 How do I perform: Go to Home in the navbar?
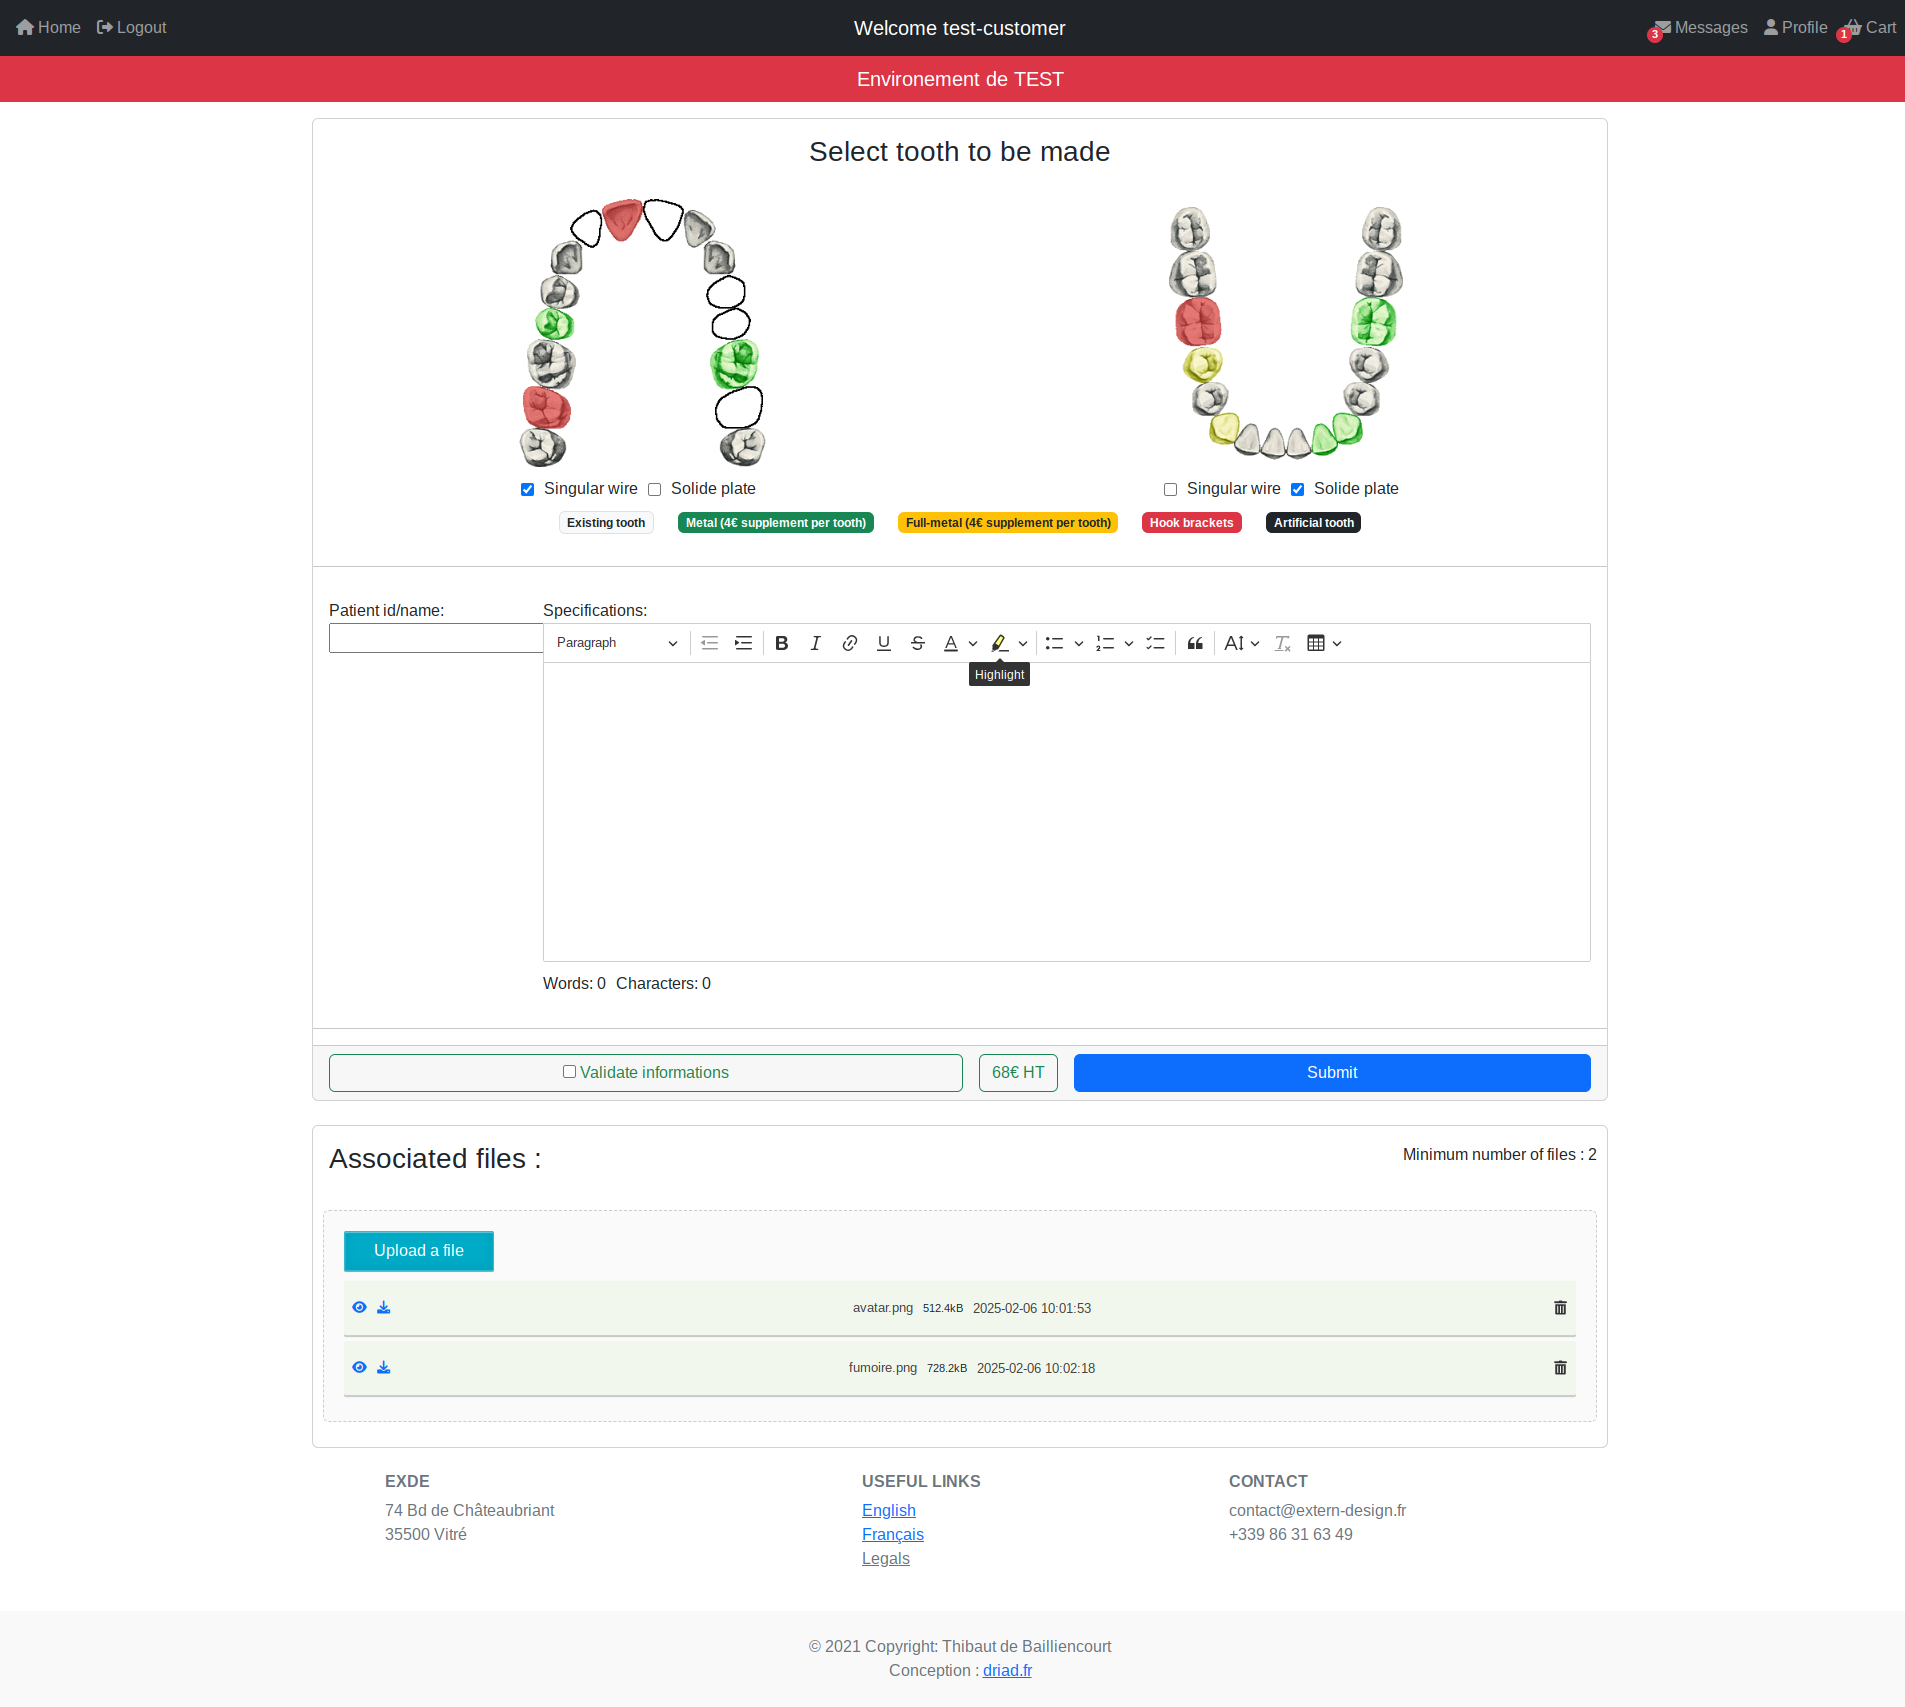click(x=48, y=28)
